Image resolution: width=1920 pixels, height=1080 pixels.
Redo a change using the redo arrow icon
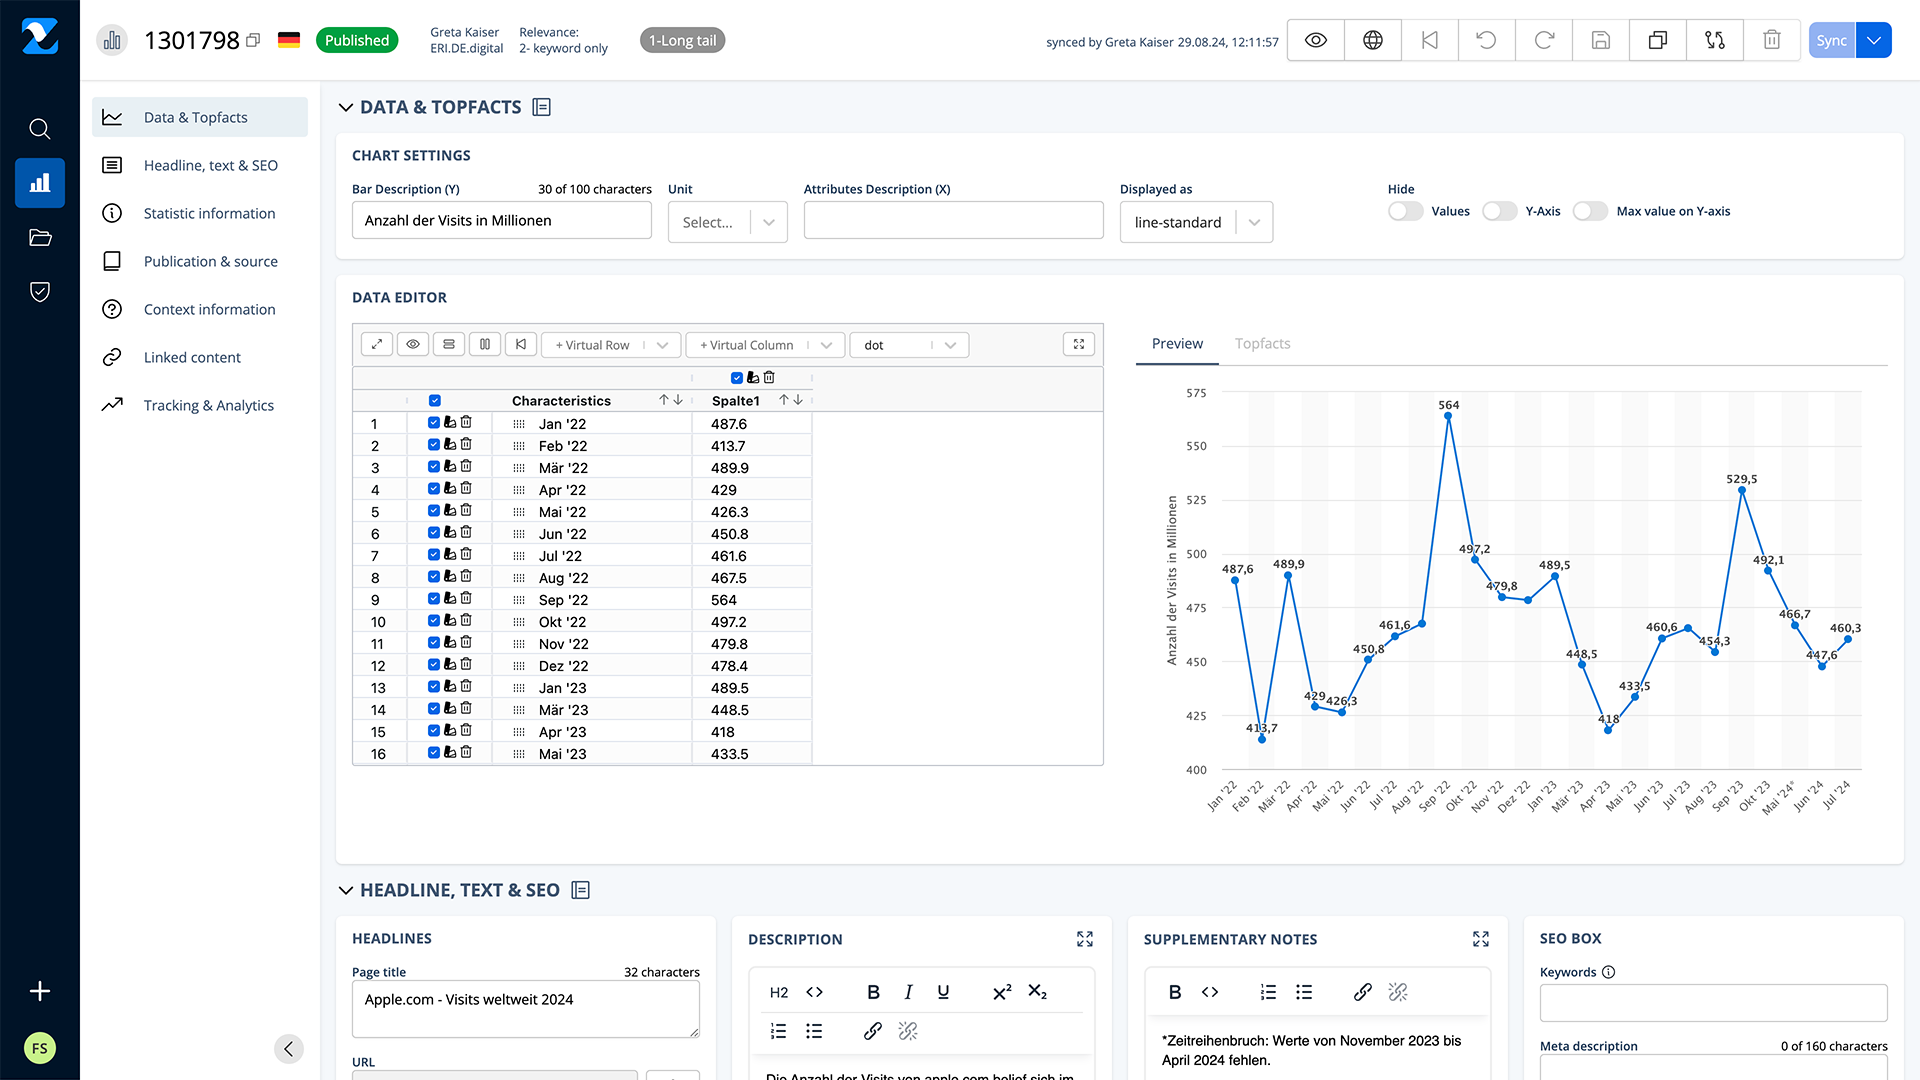pos(1543,40)
